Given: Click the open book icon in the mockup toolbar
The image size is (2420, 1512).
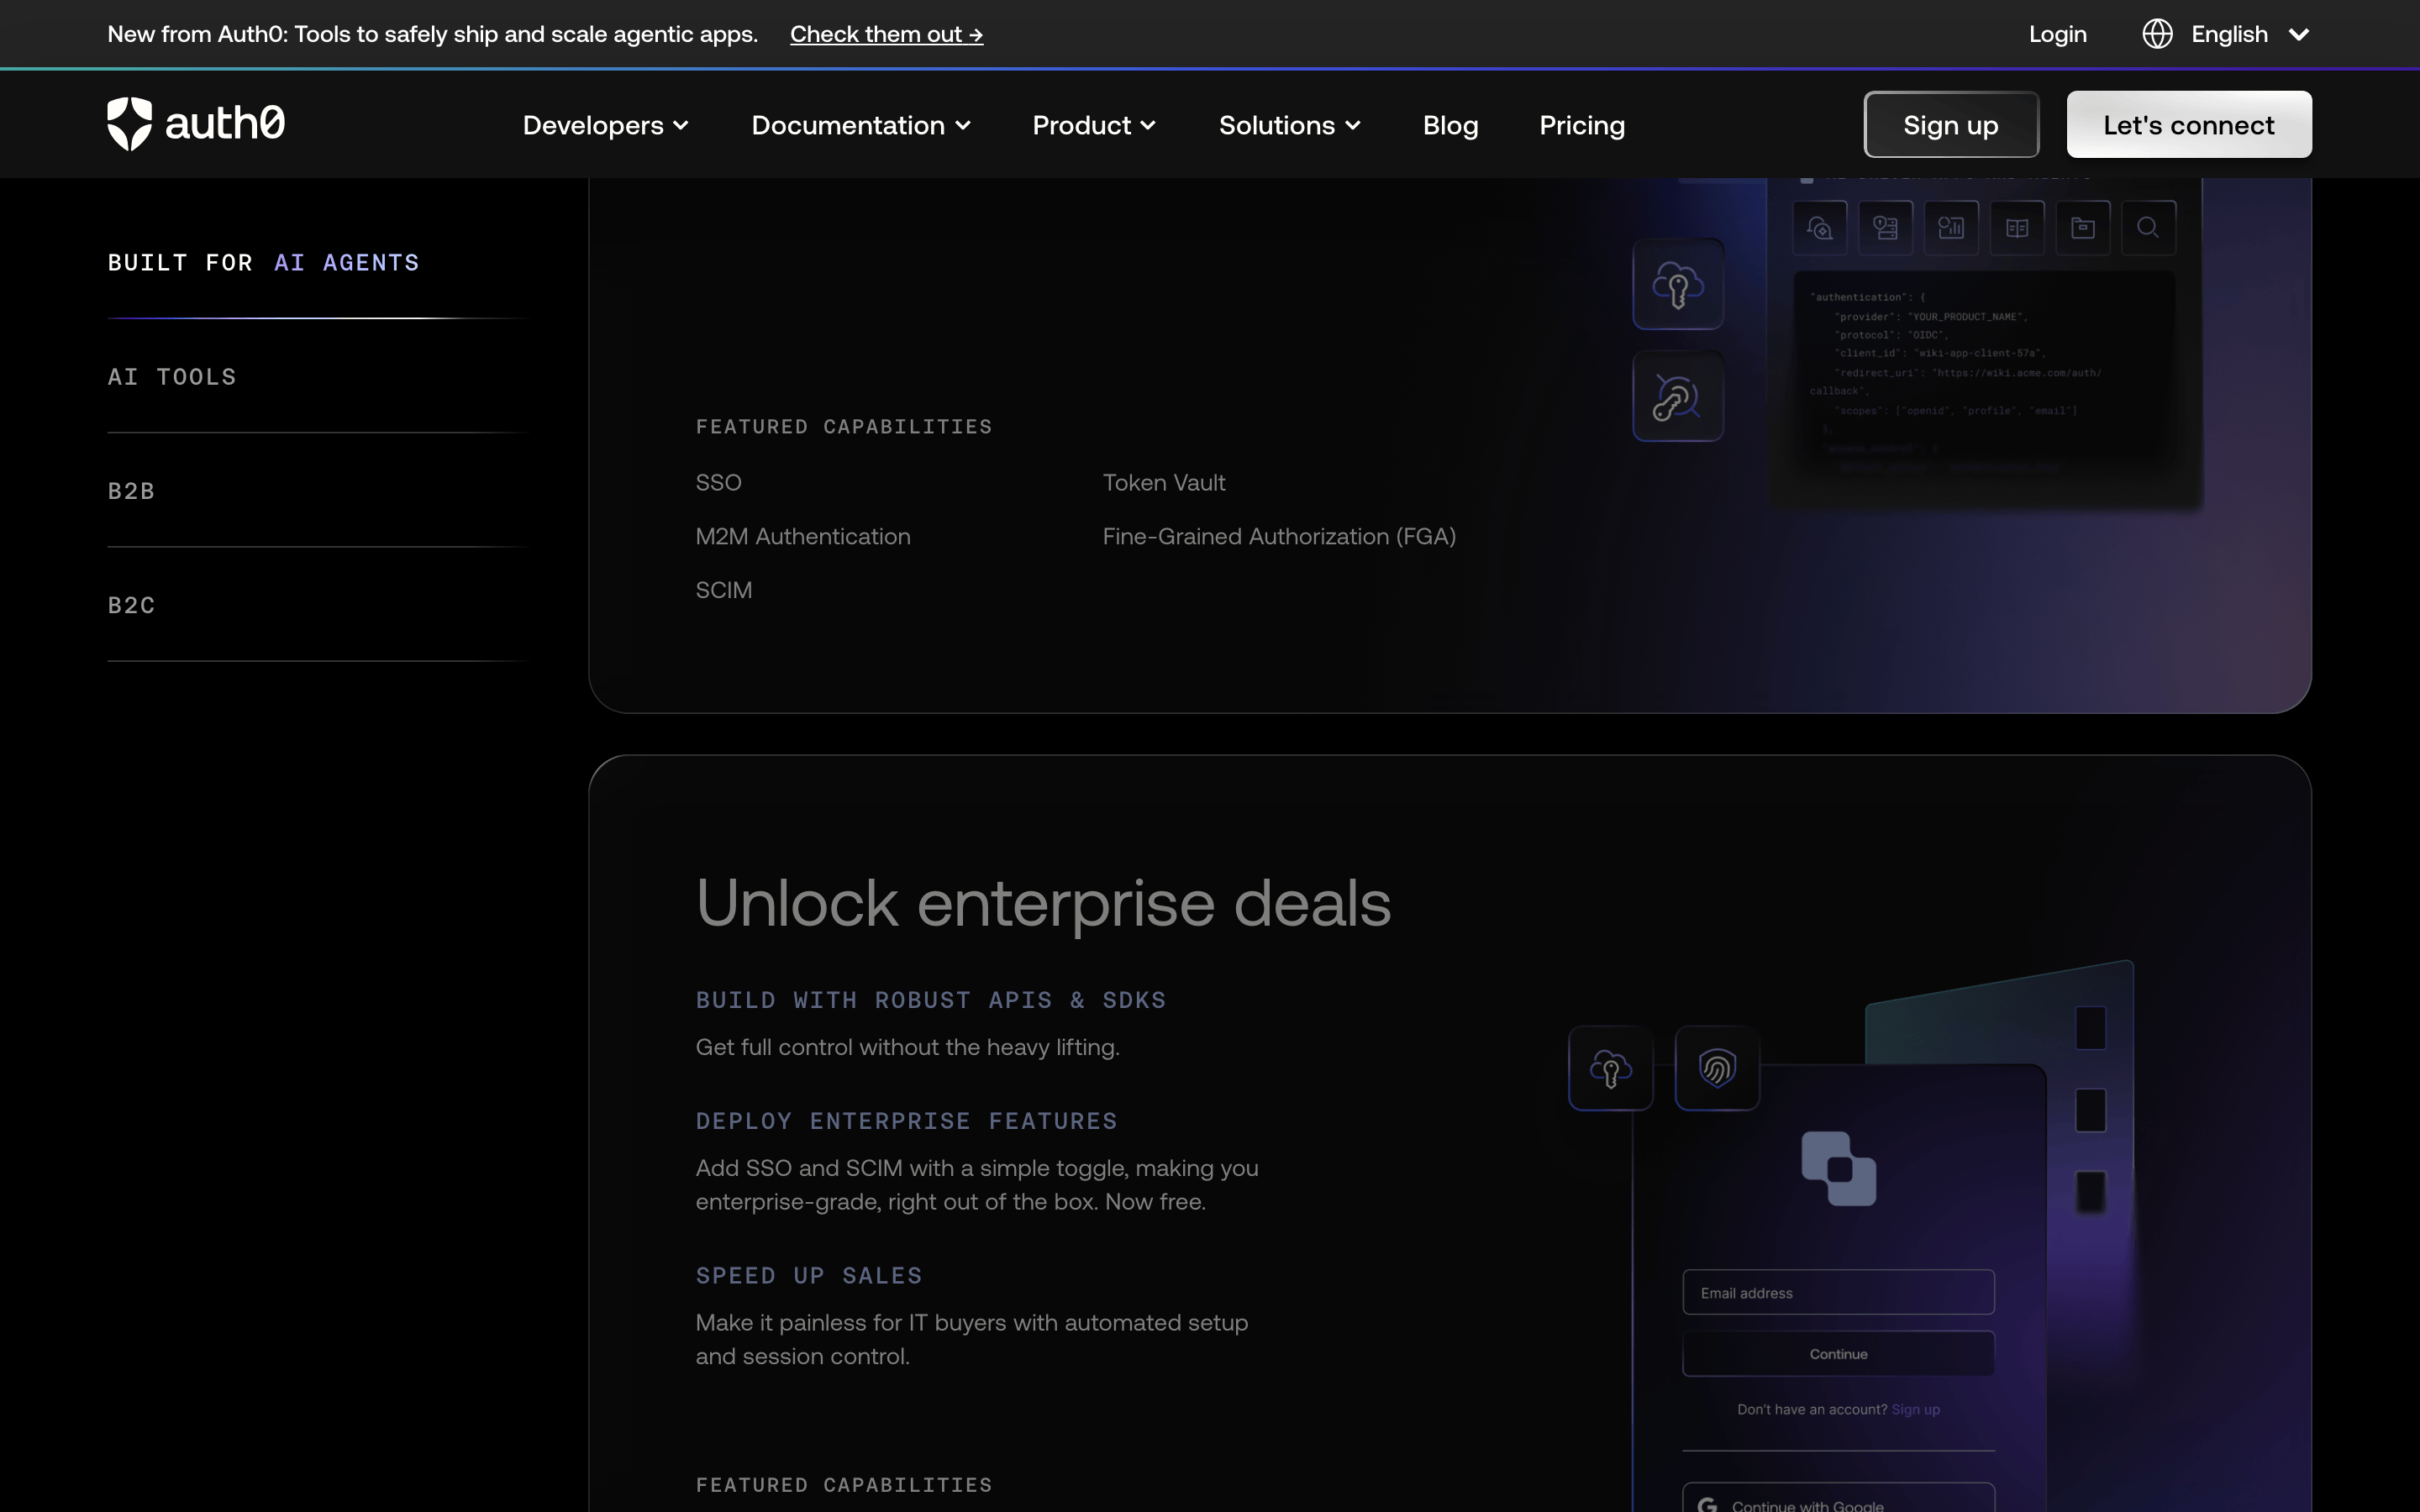Looking at the screenshot, I should (2017, 228).
